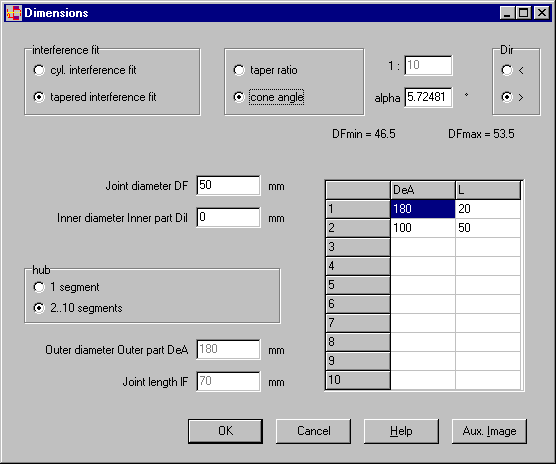Show the Aux. Image

pyautogui.click(x=489, y=431)
